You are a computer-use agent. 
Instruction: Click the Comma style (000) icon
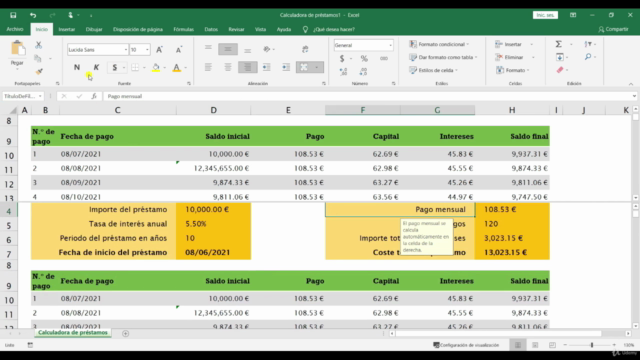coord(384,59)
